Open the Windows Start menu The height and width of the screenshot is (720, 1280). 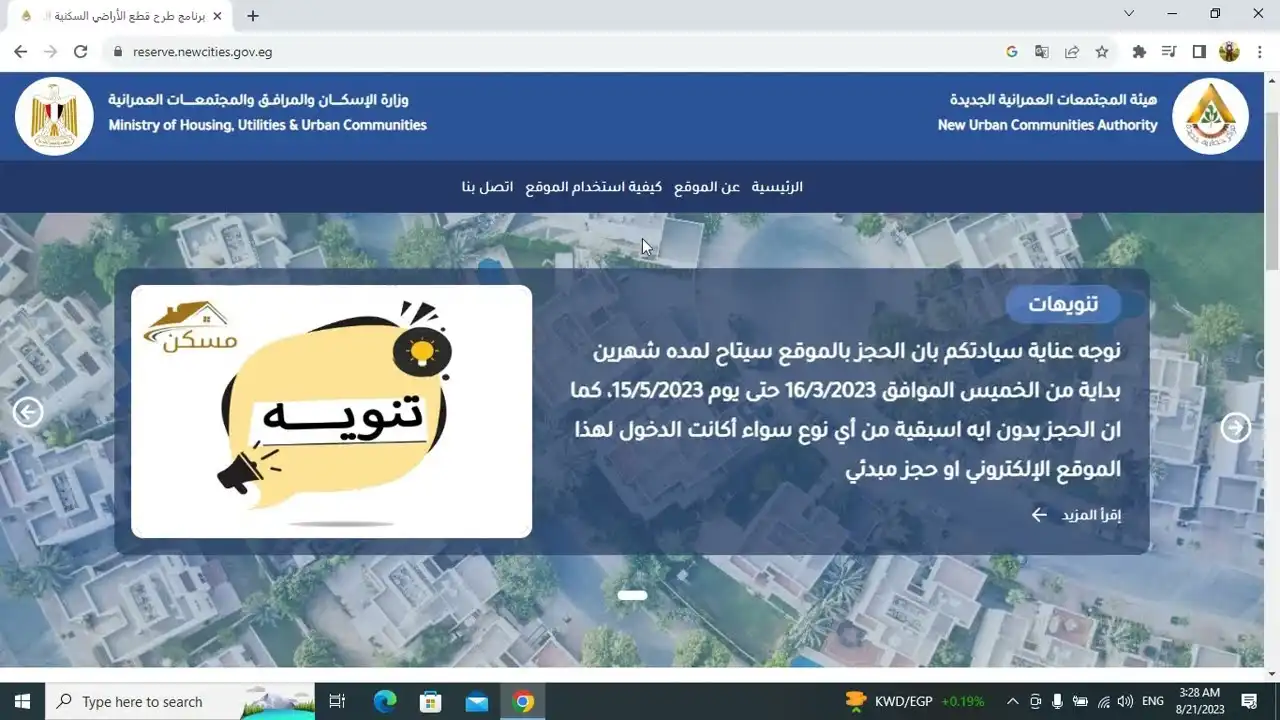(22, 701)
